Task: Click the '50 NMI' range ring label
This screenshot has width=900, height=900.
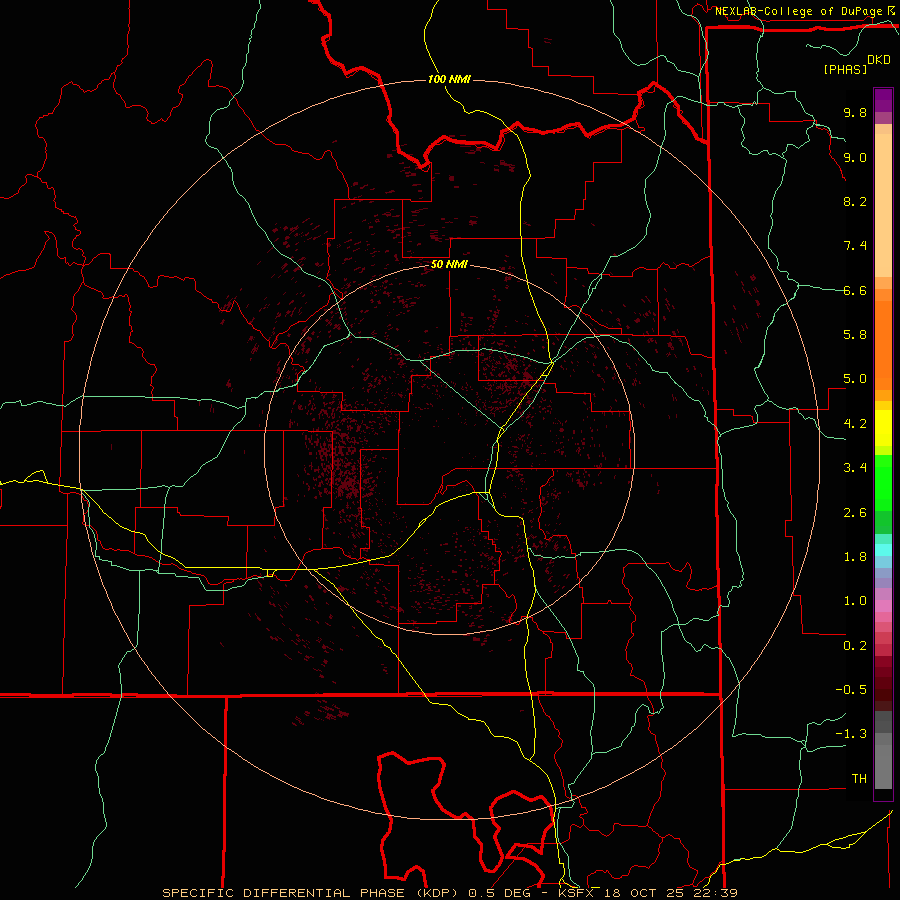Action: tap(449, 264)
